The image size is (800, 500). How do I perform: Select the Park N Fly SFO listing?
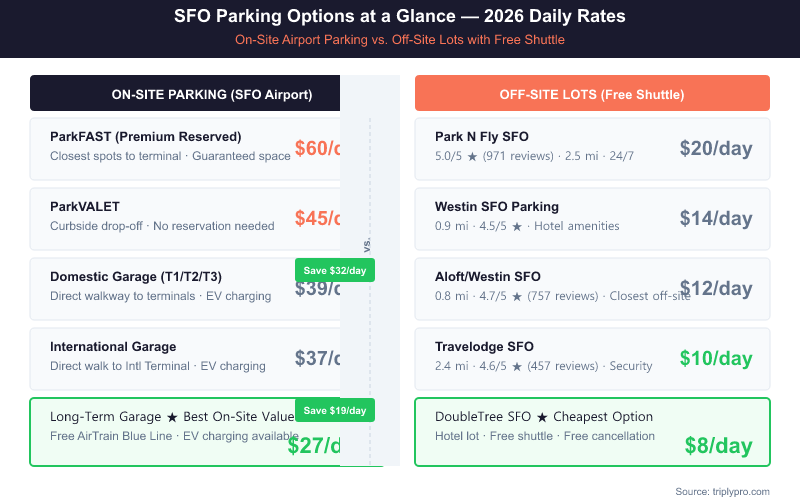coord(540,146)
